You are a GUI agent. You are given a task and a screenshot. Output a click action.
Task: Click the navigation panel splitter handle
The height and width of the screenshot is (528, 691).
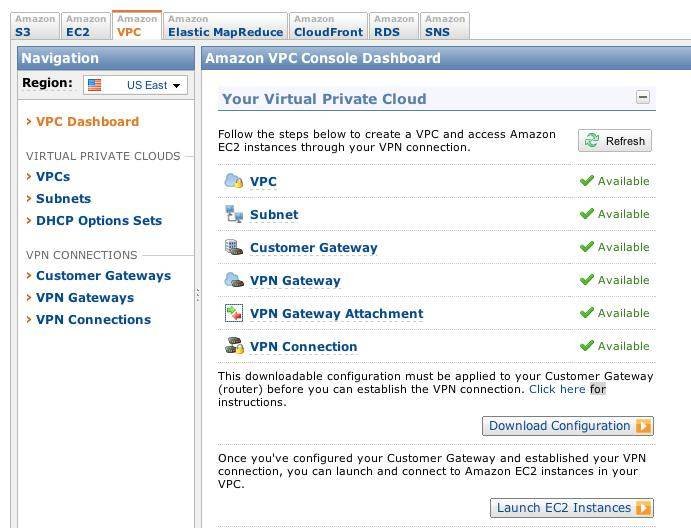tap(197, 295)
